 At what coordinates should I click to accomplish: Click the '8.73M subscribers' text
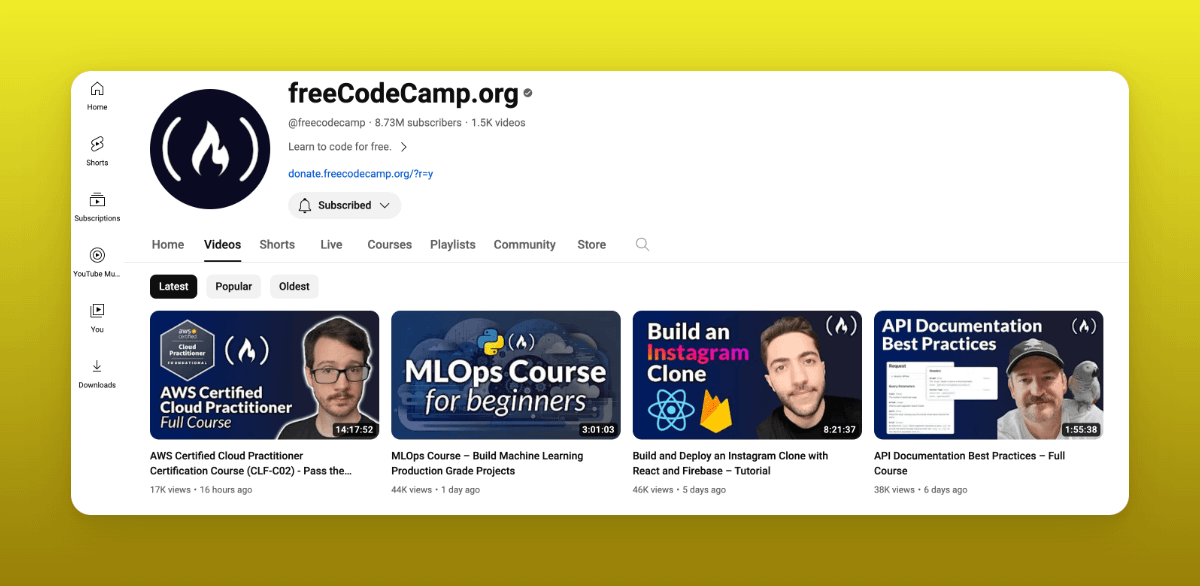pyautogui.click(x=418, y=123)
